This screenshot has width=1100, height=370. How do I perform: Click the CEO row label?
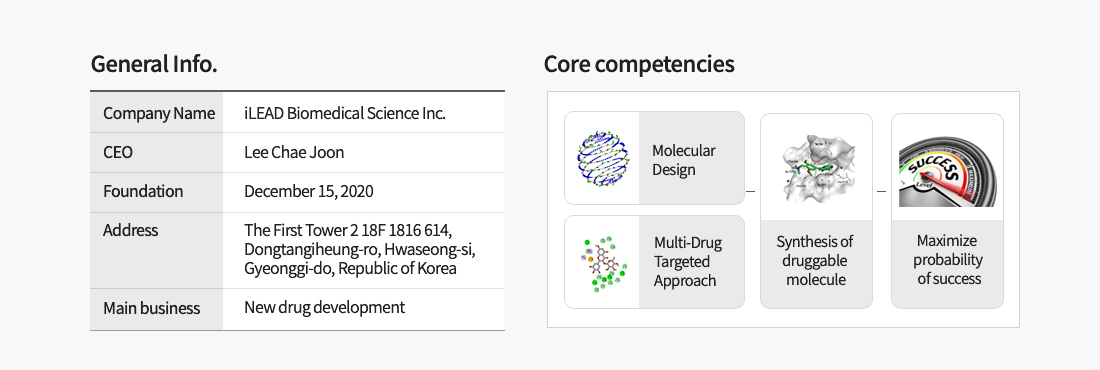click(x=118, y=152)
